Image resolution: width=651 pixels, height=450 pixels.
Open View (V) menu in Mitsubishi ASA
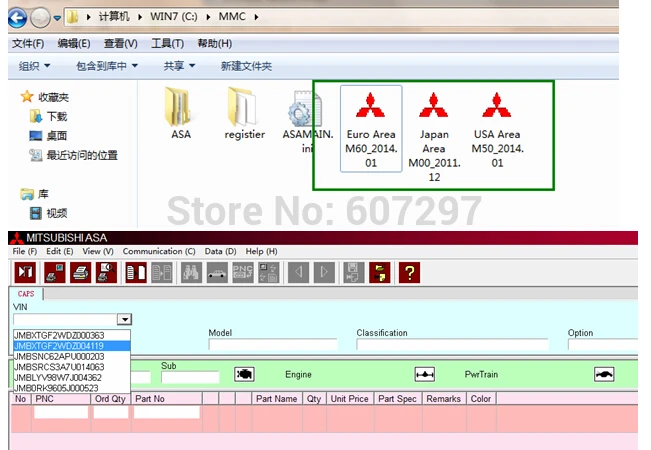(x=98, y=251)
